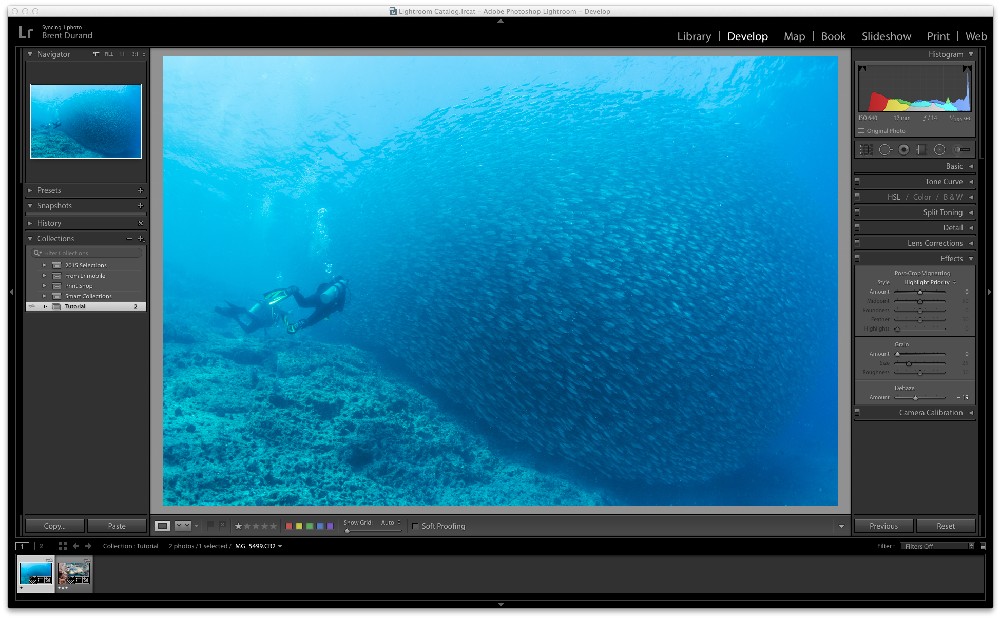1000x618 pixels.
Task: Pick the Graduated Filter tool
Action: tap(921, 150)
